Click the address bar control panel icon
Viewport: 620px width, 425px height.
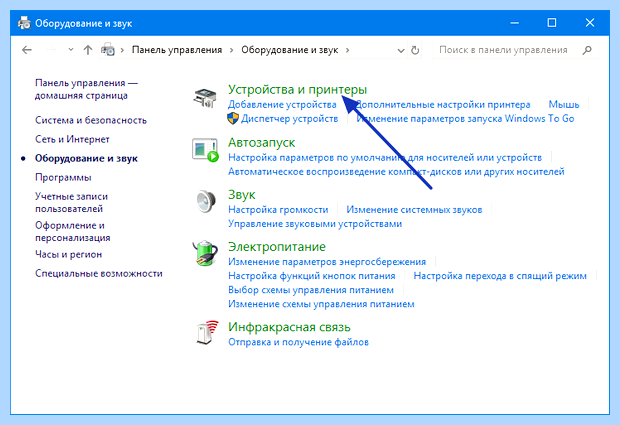coord(108,50)
